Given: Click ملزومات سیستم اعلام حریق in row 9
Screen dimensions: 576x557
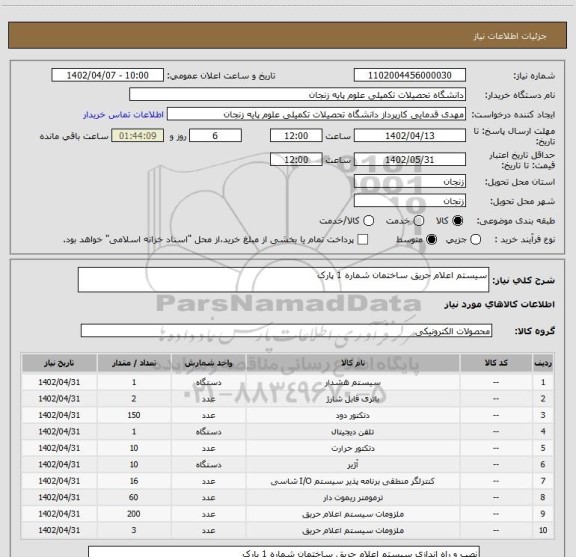Looking at the screenshot, I should (353, 514).
